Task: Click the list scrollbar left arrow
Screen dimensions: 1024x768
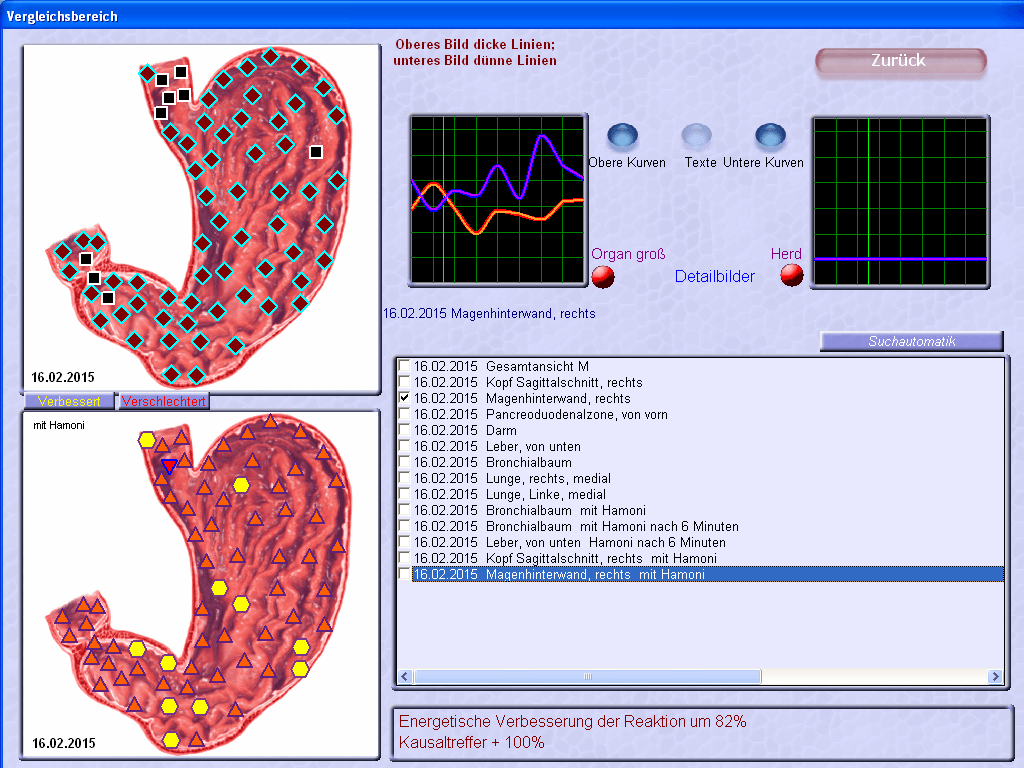Action: 404,677
